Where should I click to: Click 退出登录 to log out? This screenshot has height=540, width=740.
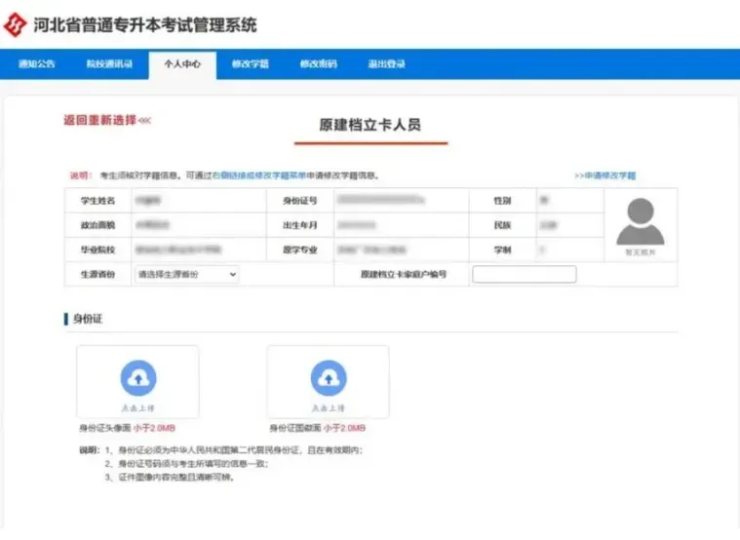coord(386,64)
